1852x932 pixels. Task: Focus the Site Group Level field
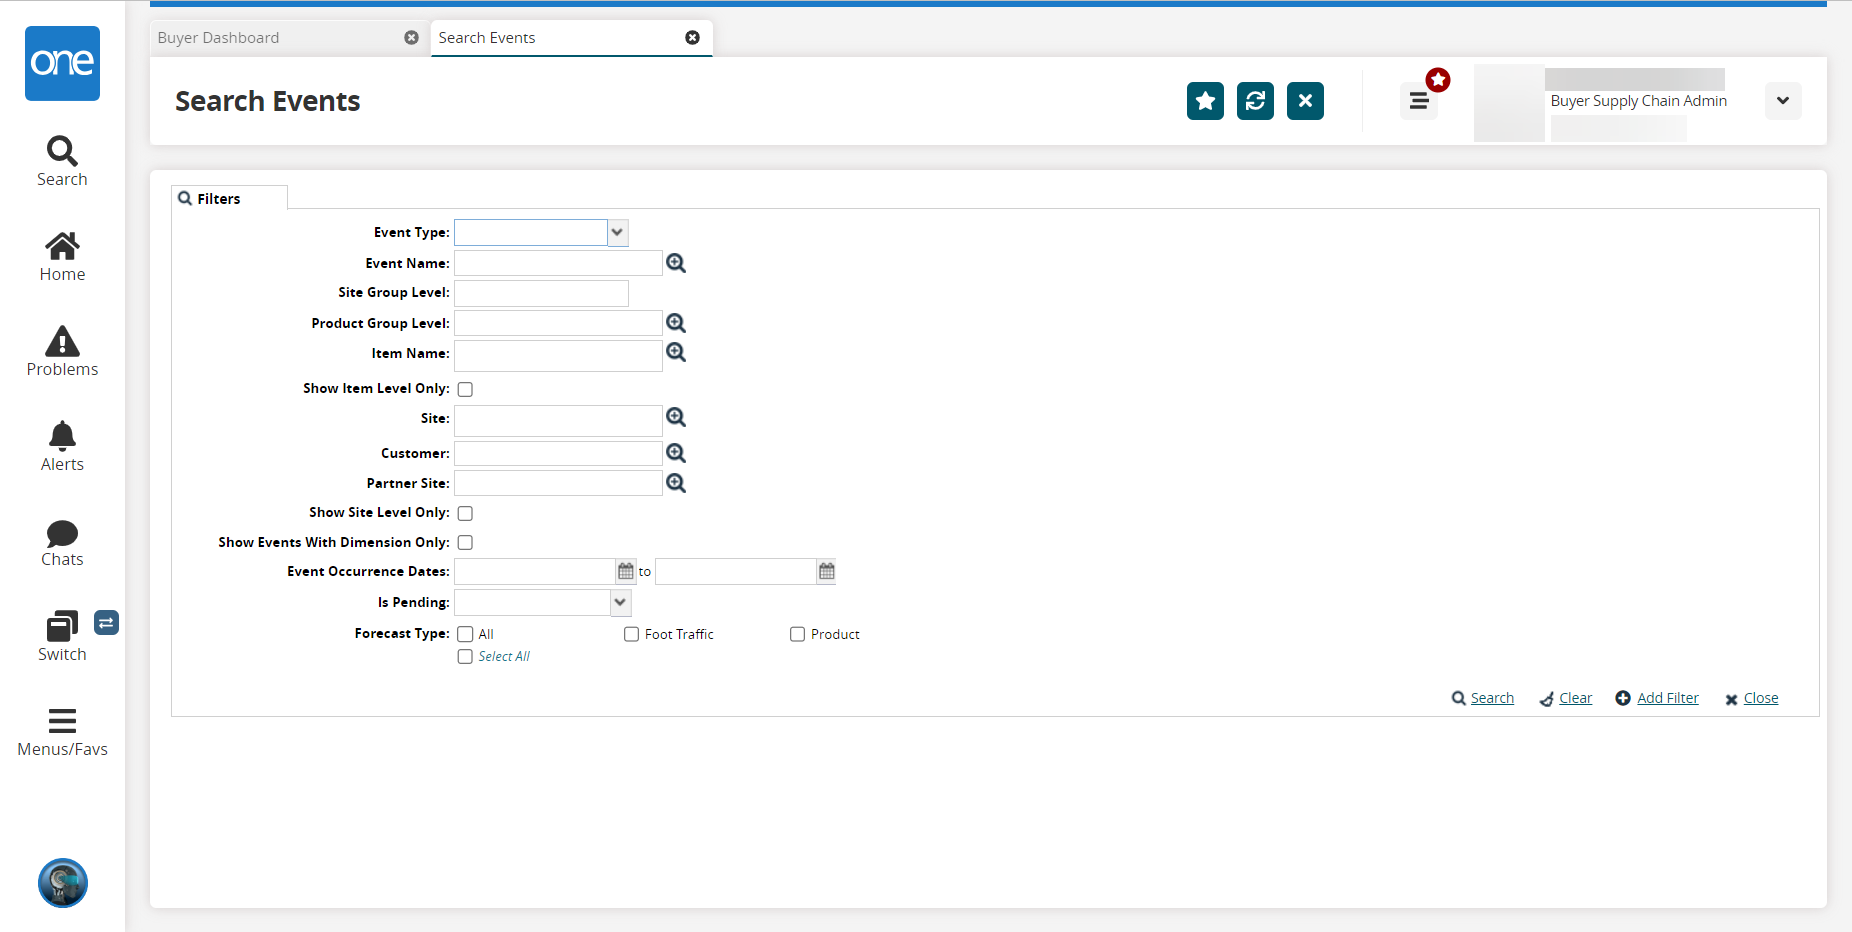[541, 293]
